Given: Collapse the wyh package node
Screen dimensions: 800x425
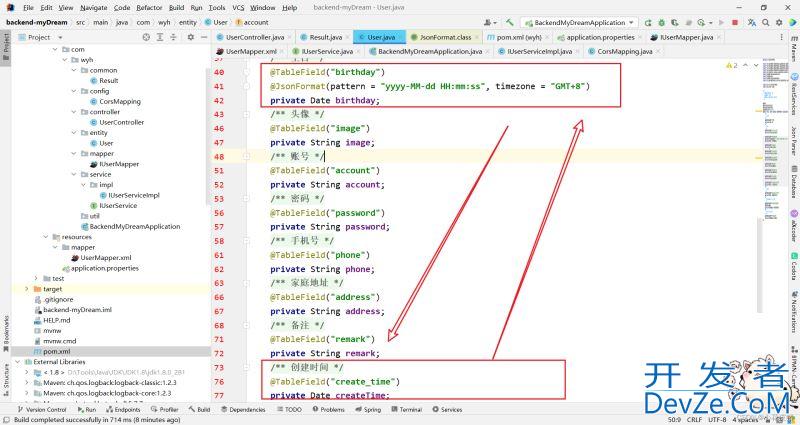Looking at the screenshot, I should click(x=65, y=60).
